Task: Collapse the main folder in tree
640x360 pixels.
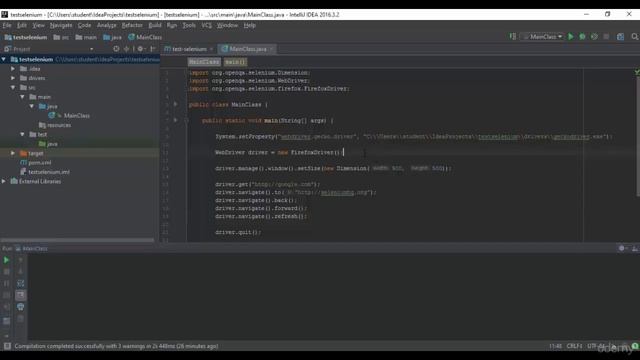Action: coord(22,97)
